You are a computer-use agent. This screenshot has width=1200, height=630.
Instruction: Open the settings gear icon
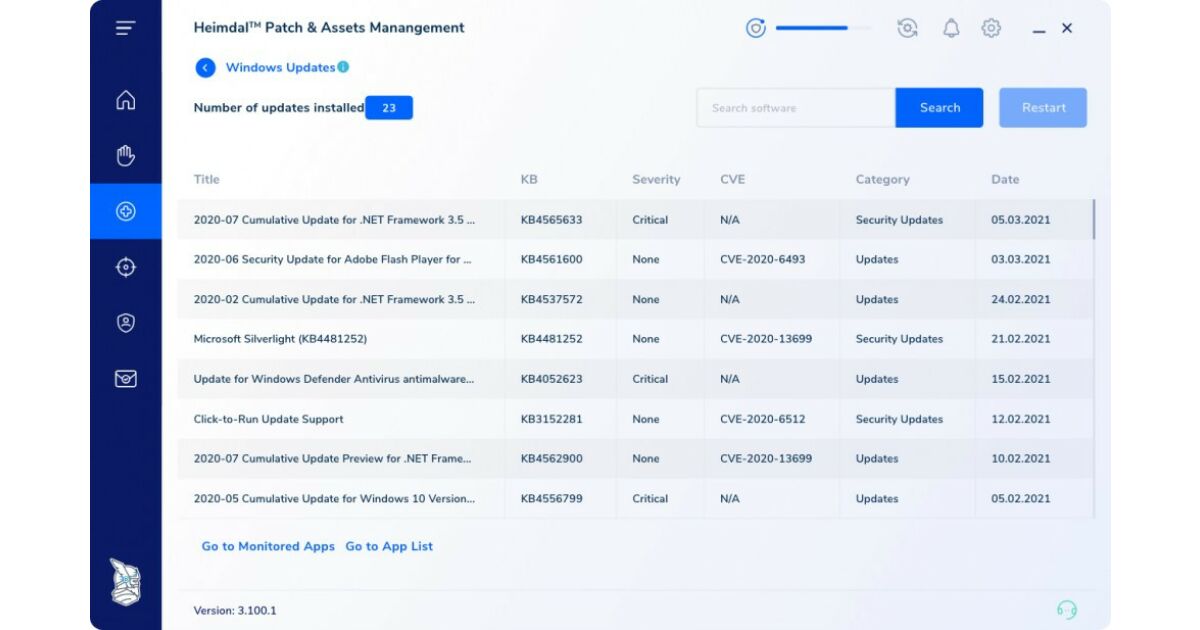click(x=991, y=28)
